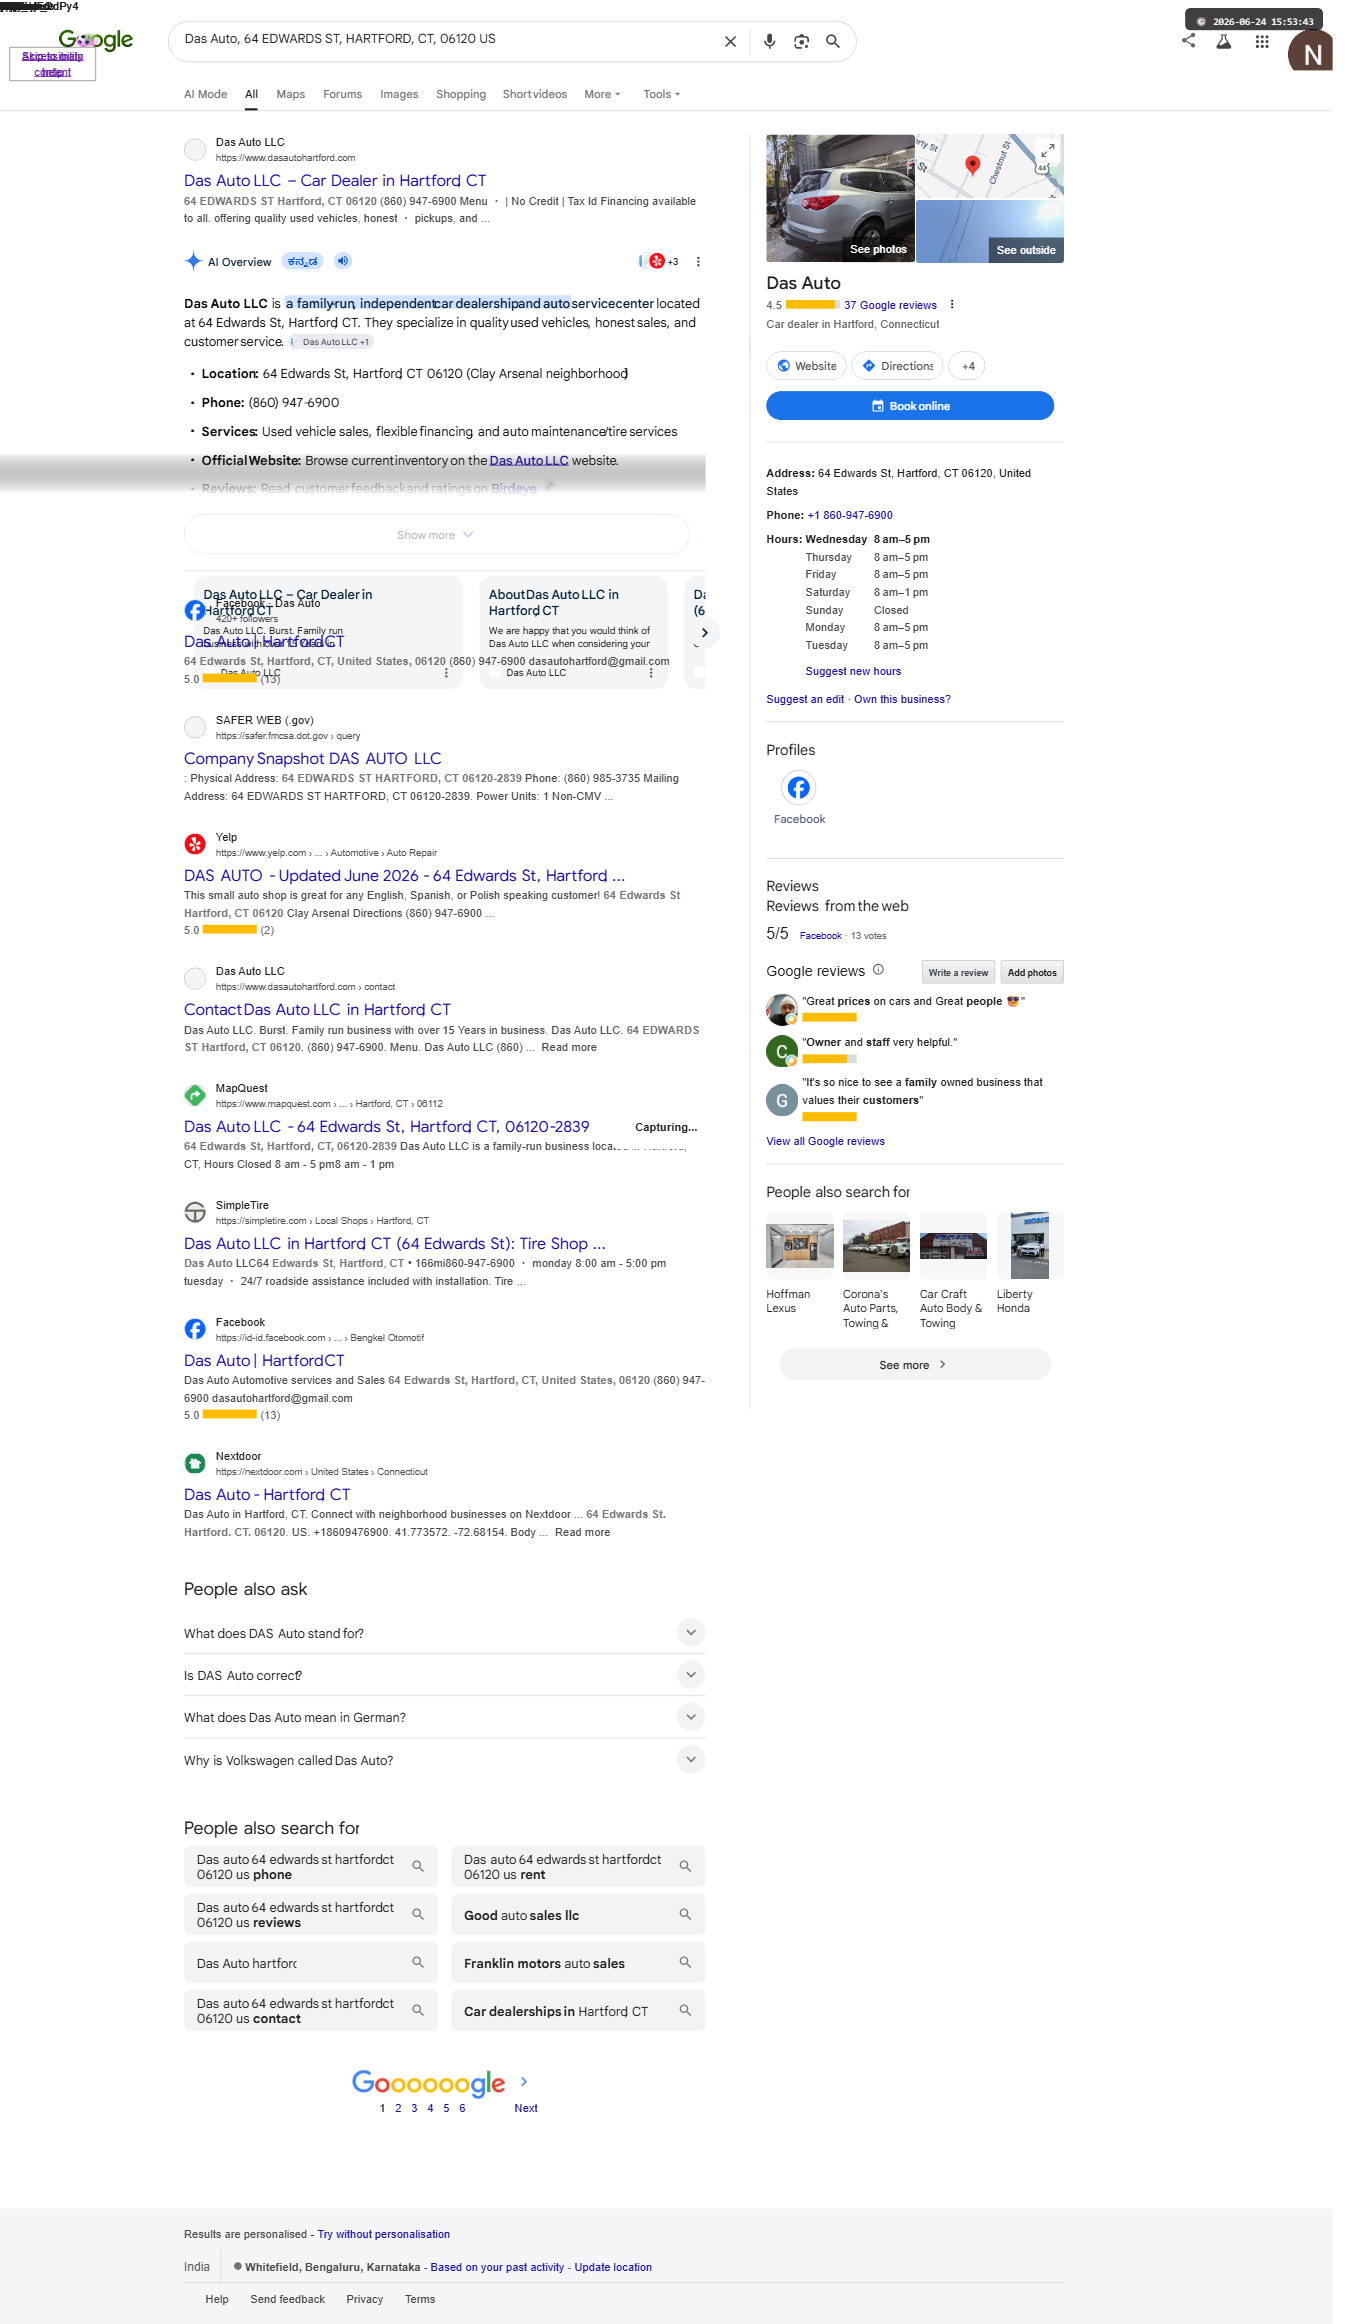
Task: Expand 'What does Das Auto mean in German?'
Action: pyautogui.click(x=444, y=1717)
